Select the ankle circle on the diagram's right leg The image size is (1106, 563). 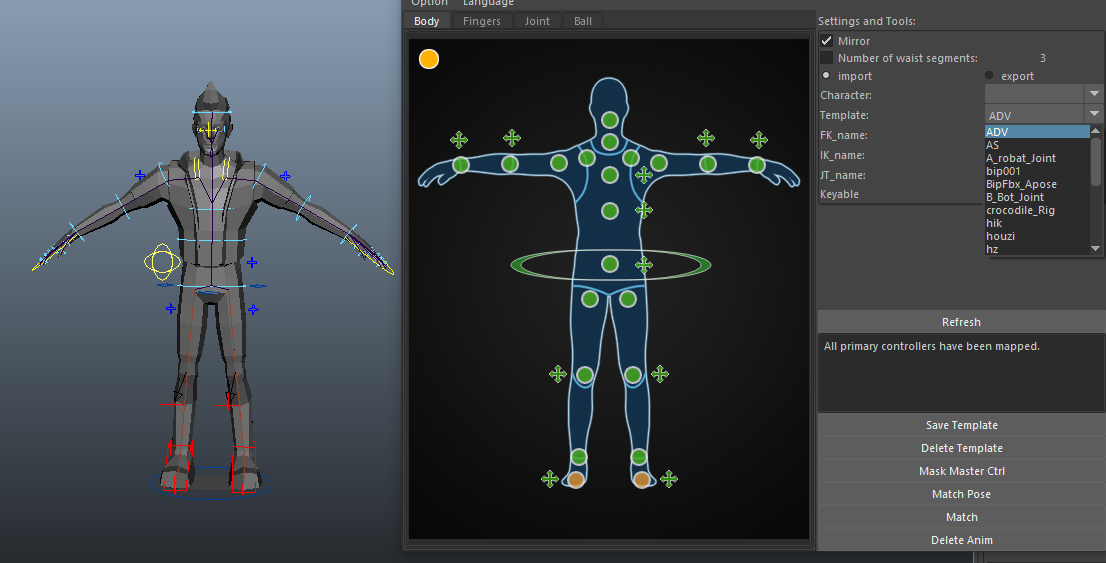pos(638,457)
